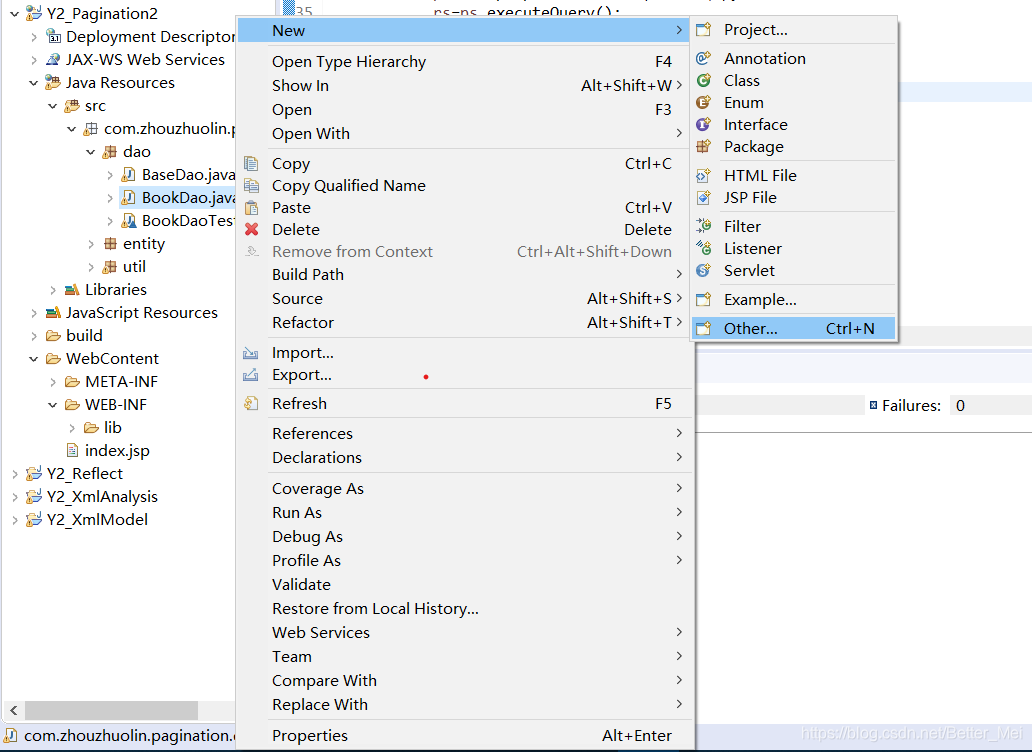Screen dimensions: 1032x752
Task: Open the Build Path submenu
Action: (463, 274)
